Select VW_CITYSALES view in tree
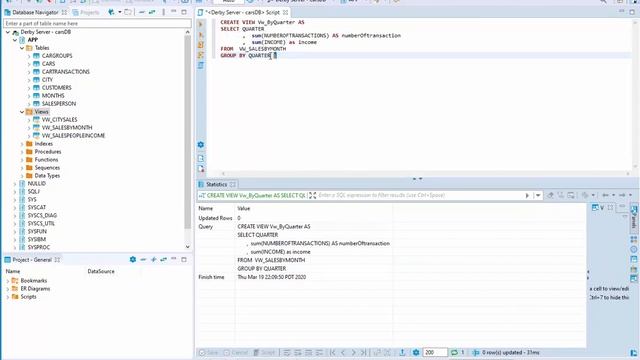Image resolution: width=640 pixels, height=360 pixels. pos(59,120)
